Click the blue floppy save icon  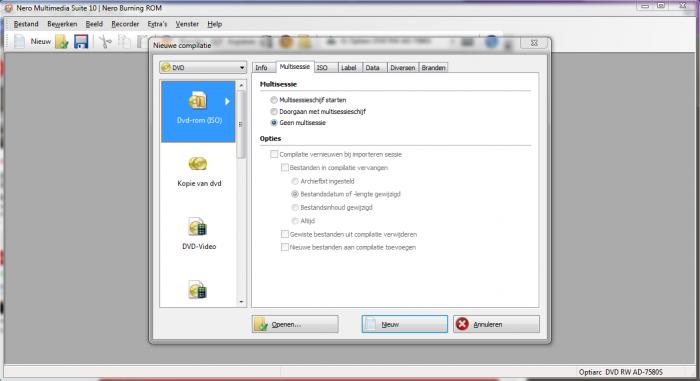[x=81, y=42]
